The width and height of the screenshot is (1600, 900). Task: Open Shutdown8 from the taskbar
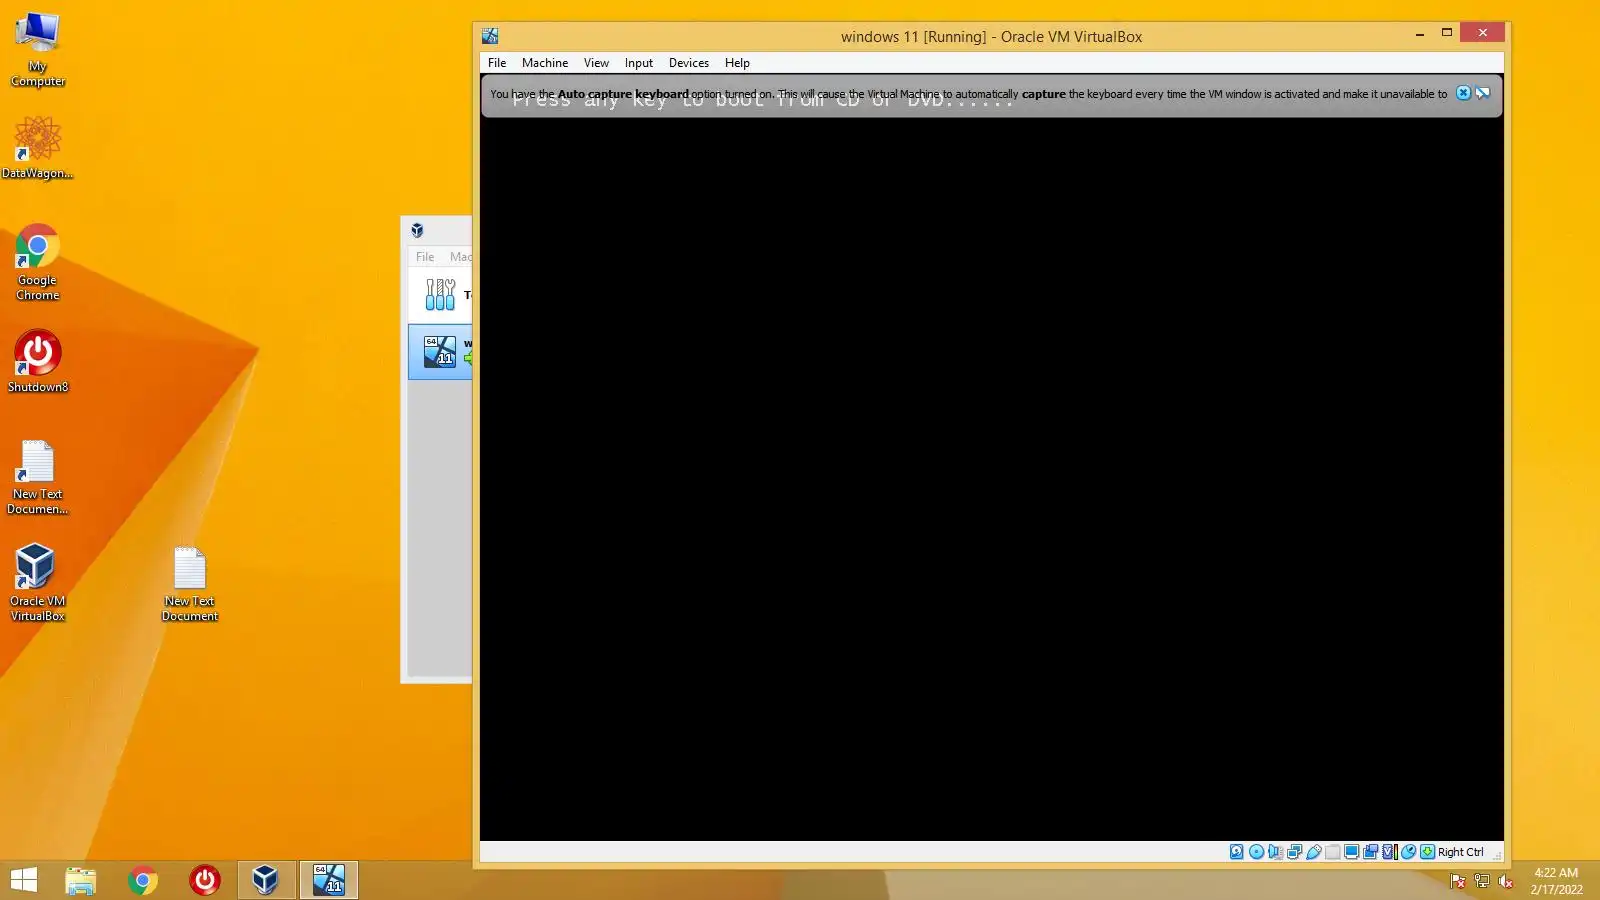coord(204,880)
